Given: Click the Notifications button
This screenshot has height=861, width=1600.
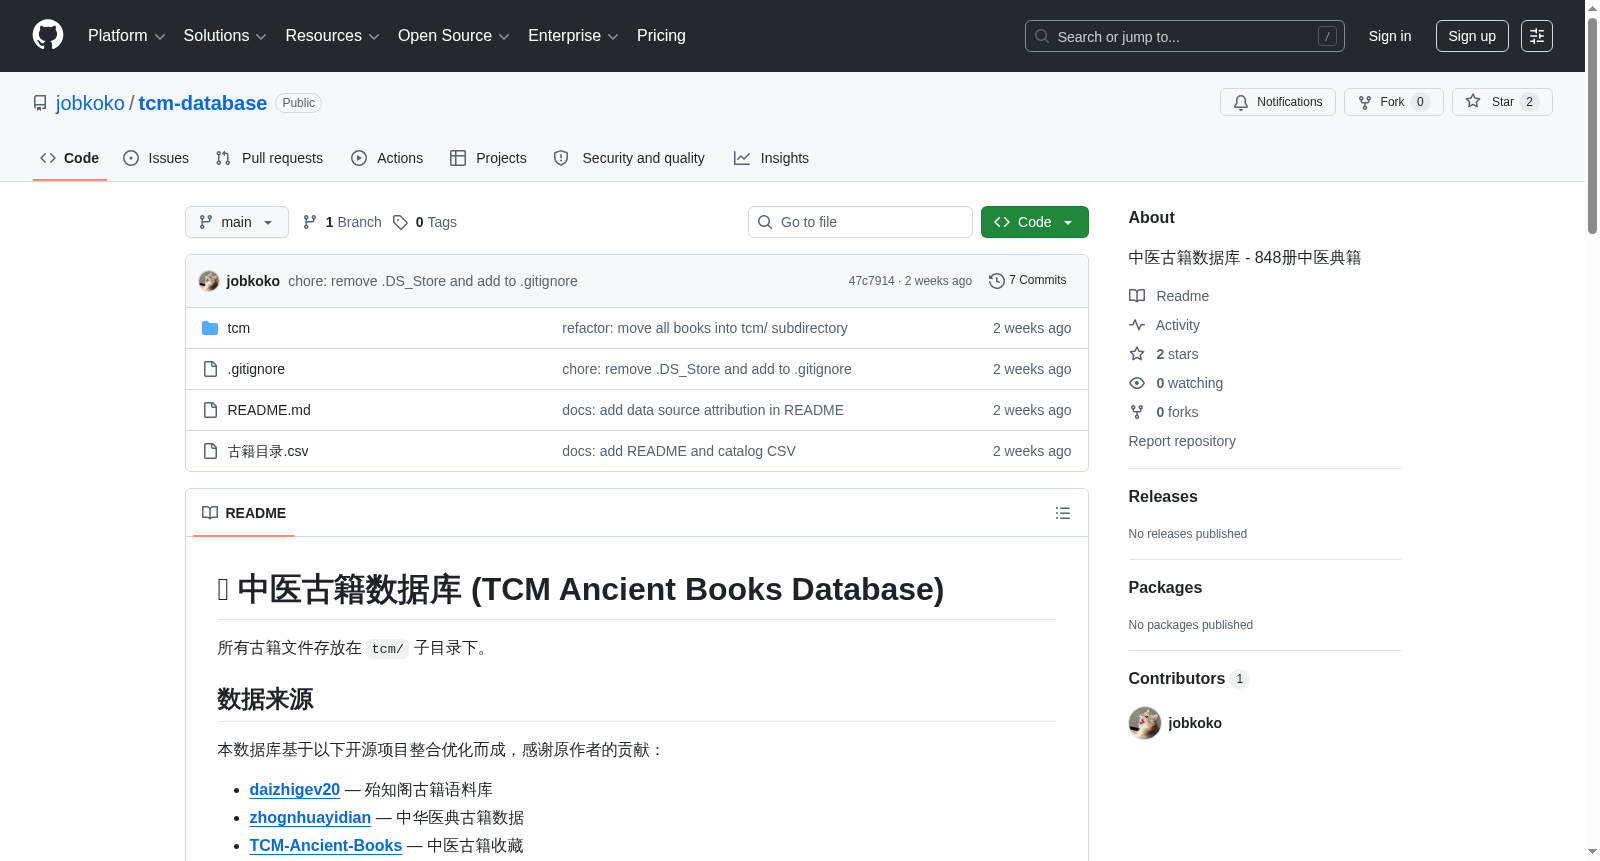Looking at the screenshot, I should pyautogui.click(x=1278, y=102).
